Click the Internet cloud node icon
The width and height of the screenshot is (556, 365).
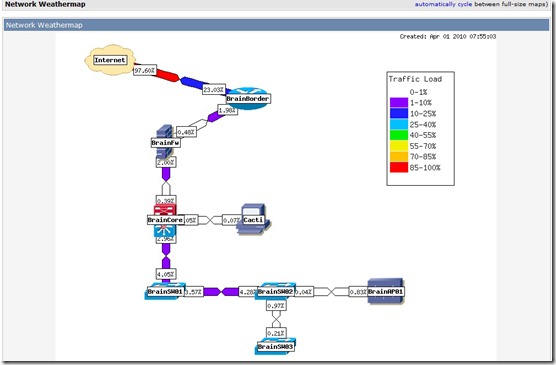tap(110, 60)
